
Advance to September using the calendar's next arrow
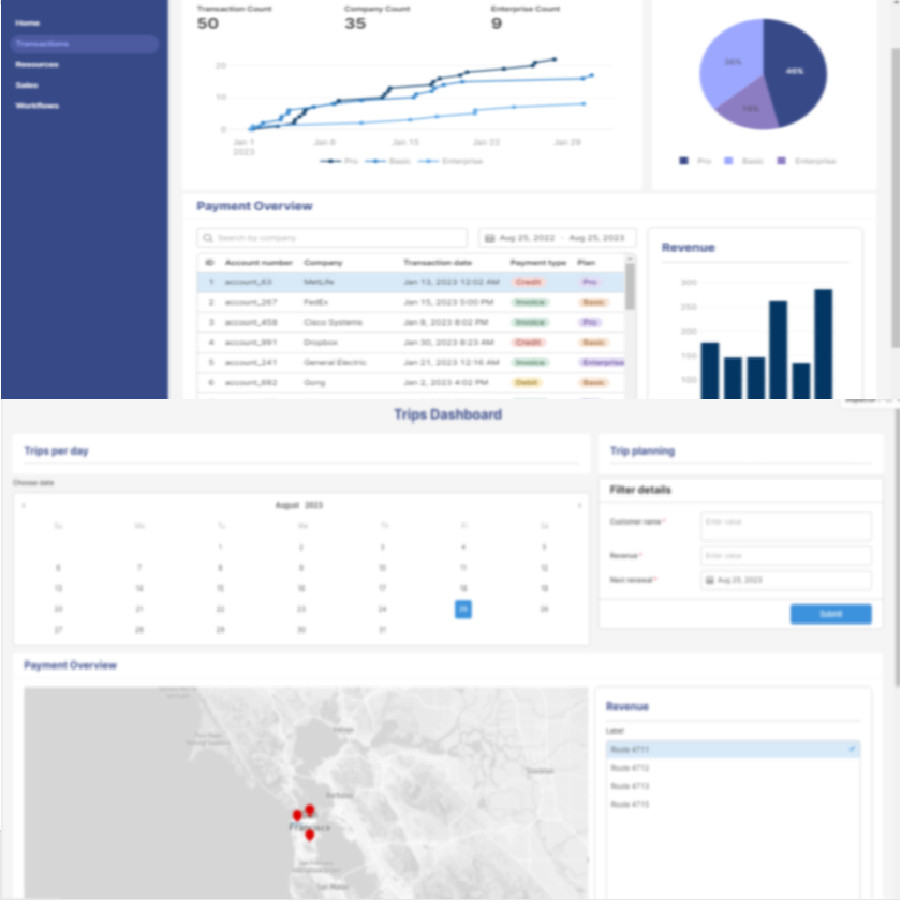578,505
